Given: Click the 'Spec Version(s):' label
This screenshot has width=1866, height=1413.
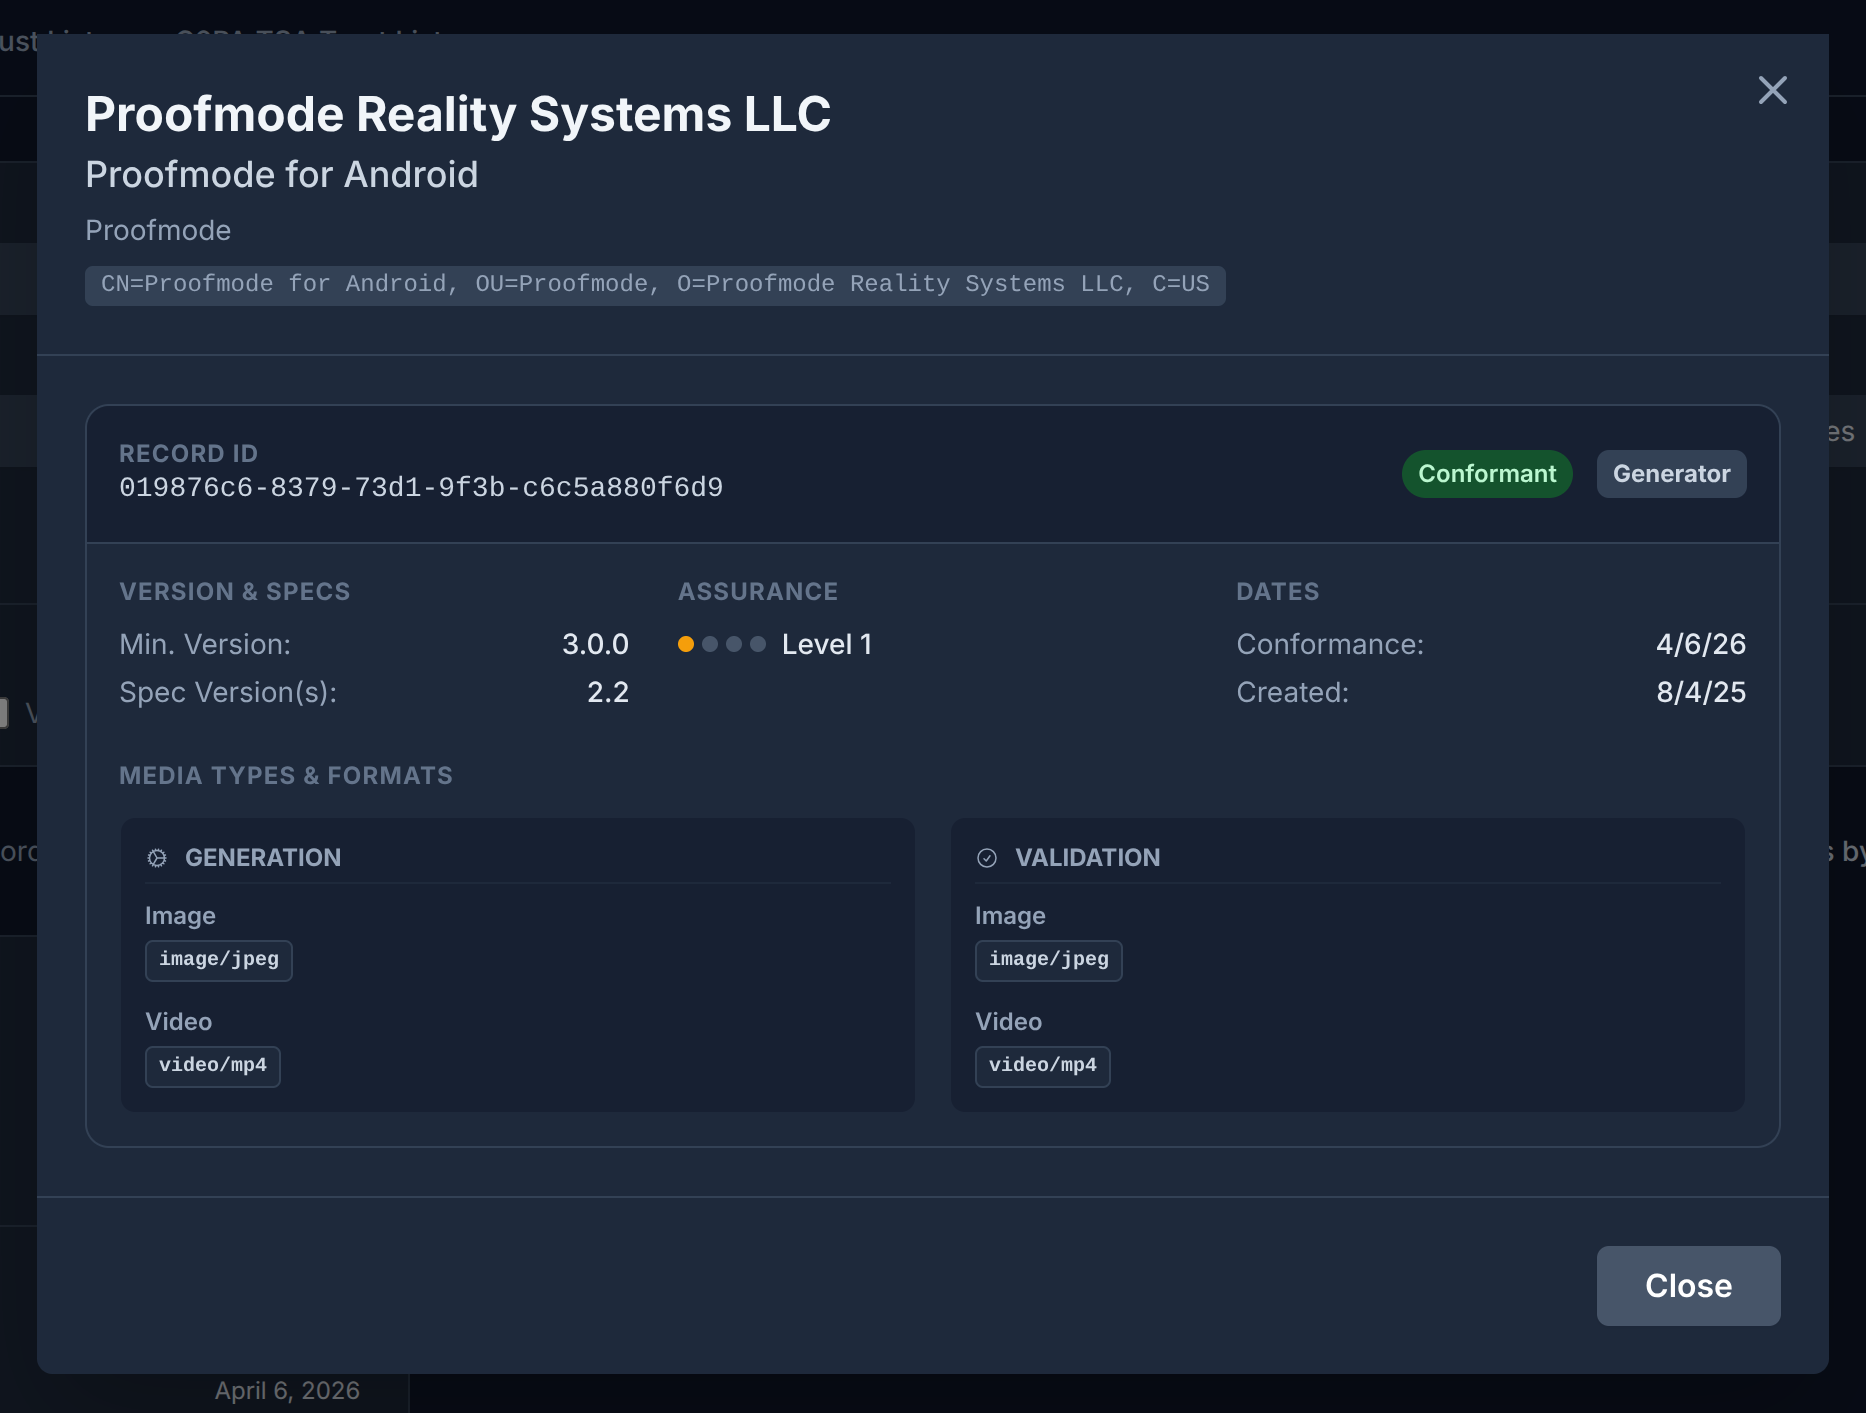Looking at the screenshot, I should click(x=228, y=692).
